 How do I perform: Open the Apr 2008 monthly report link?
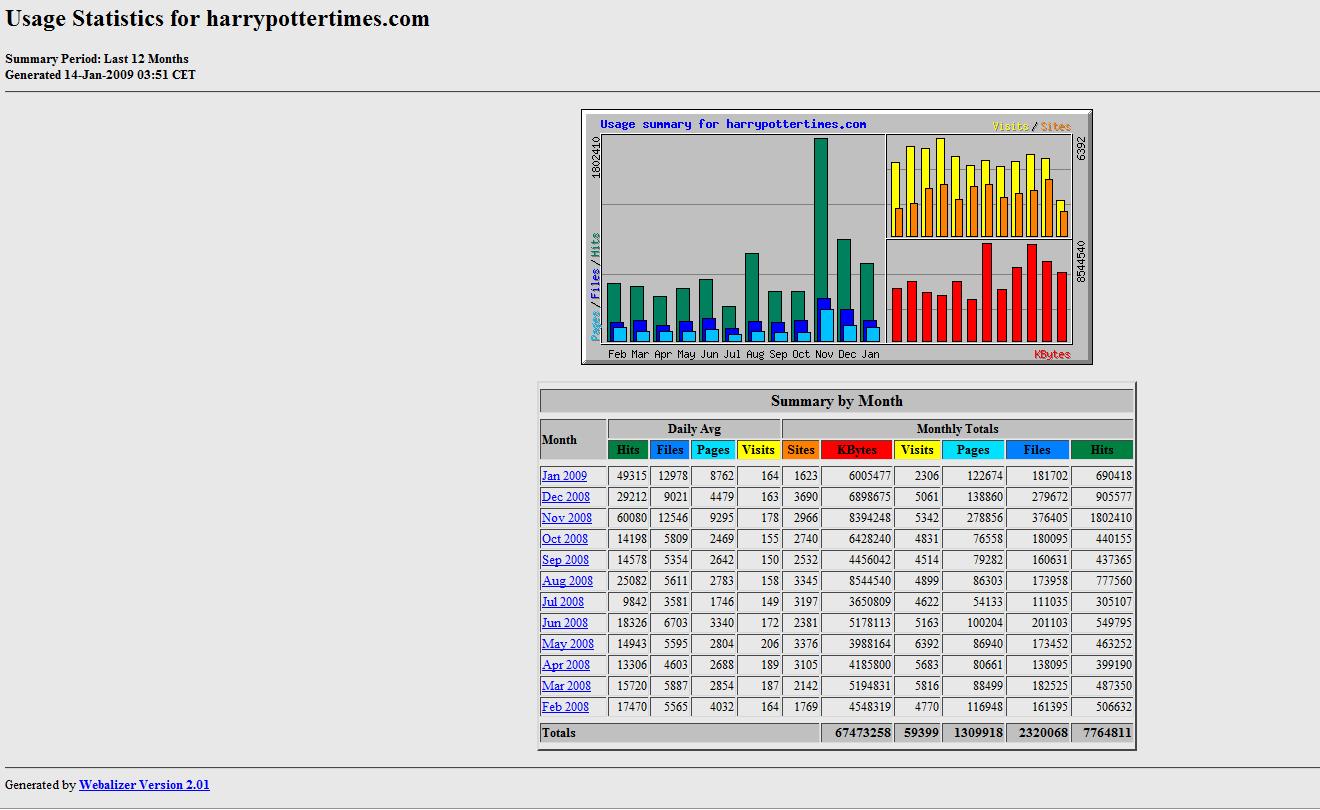tap(566, 665)
